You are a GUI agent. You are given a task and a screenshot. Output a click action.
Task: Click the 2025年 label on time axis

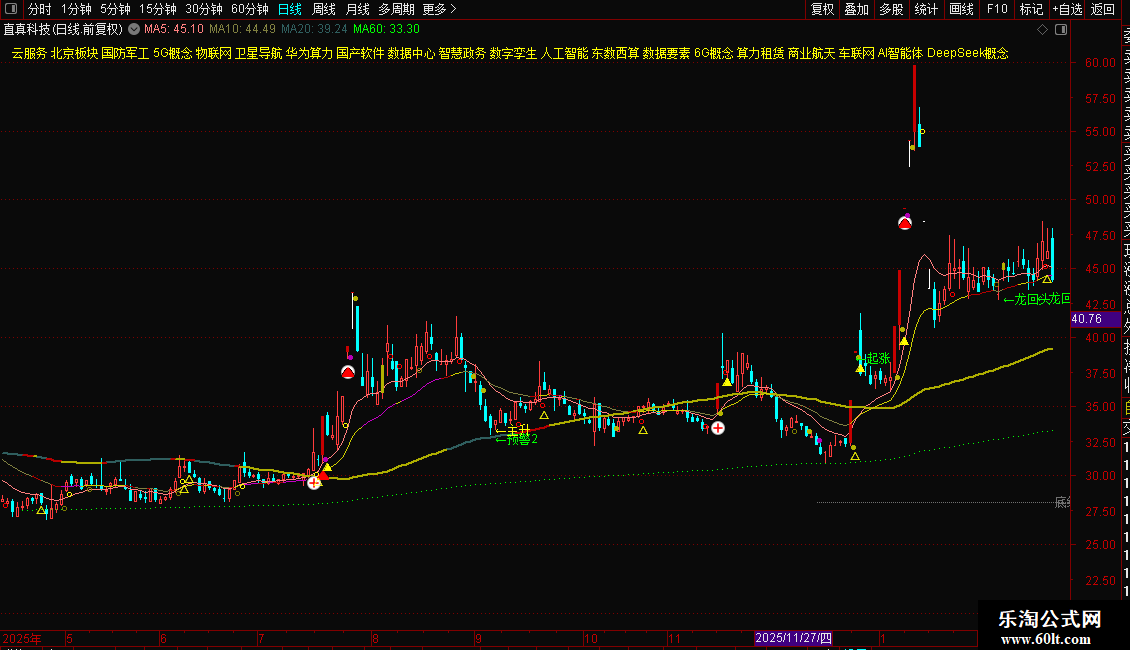[x=22, y=638]
